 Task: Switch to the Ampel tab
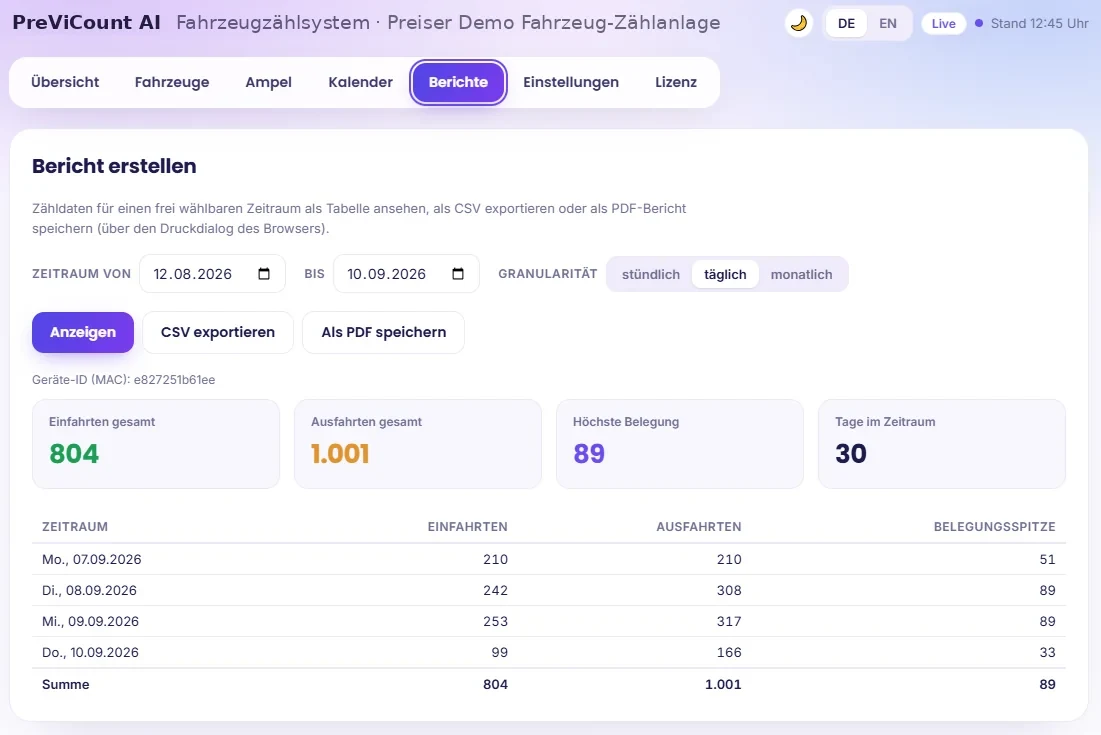tap(268, 82)
